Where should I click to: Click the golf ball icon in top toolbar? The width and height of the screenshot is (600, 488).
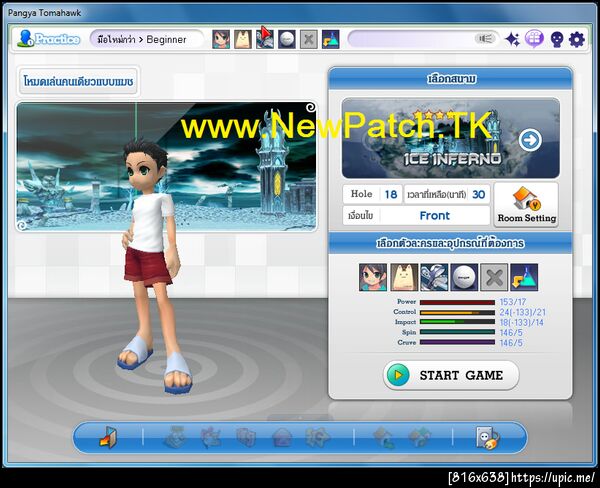click(x=287, y=39)
